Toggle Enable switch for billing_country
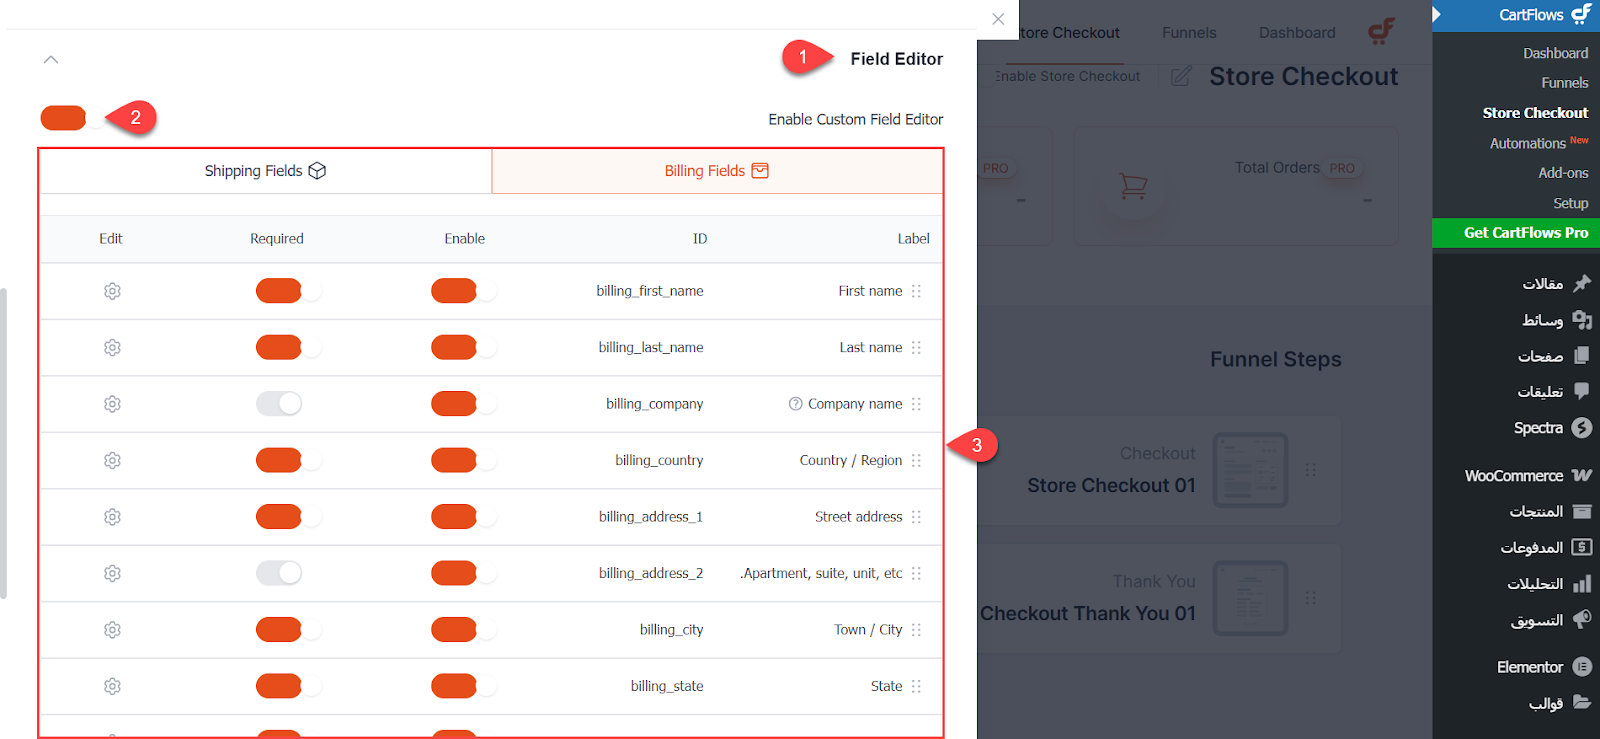 coord(463,460)
